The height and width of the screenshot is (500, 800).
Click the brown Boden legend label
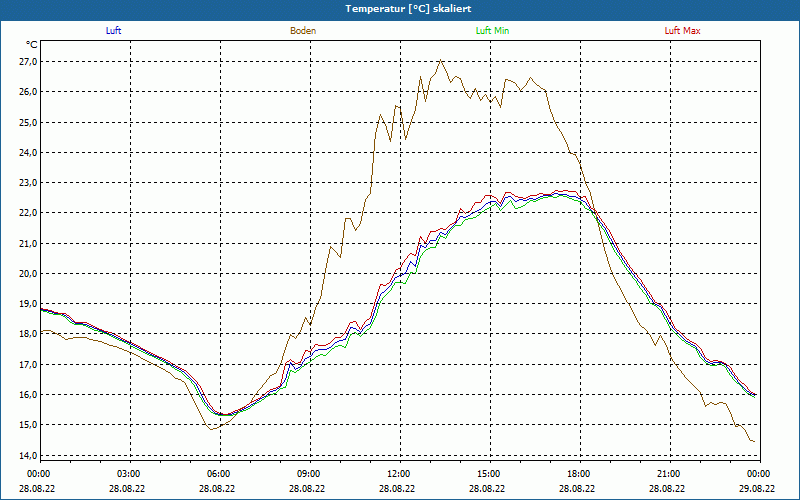tap(303, 31)
